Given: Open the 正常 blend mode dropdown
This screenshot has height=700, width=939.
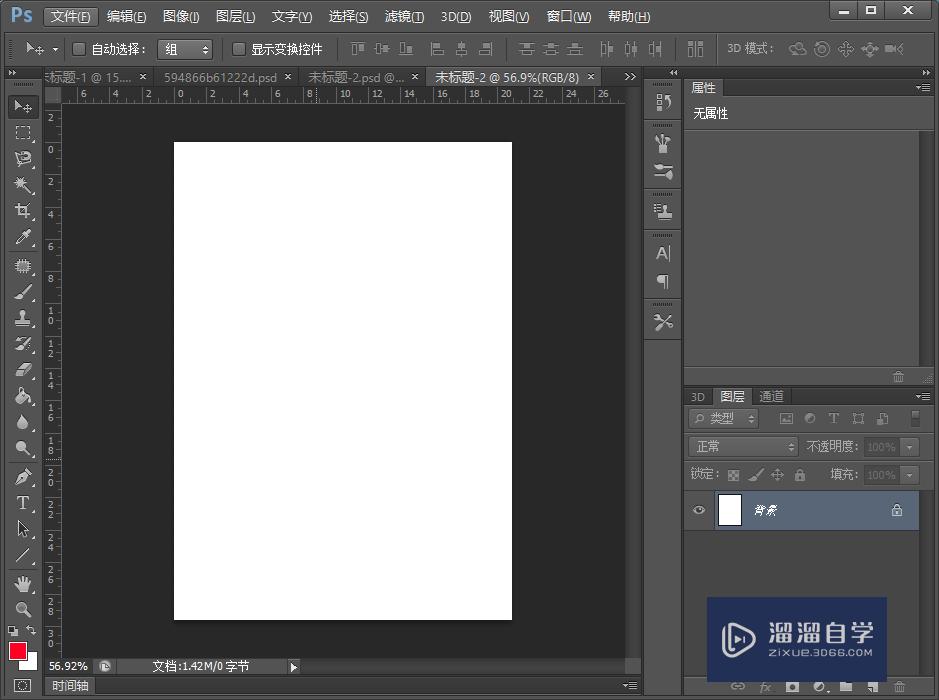Looking at the screenshot, I should [742, 446].
